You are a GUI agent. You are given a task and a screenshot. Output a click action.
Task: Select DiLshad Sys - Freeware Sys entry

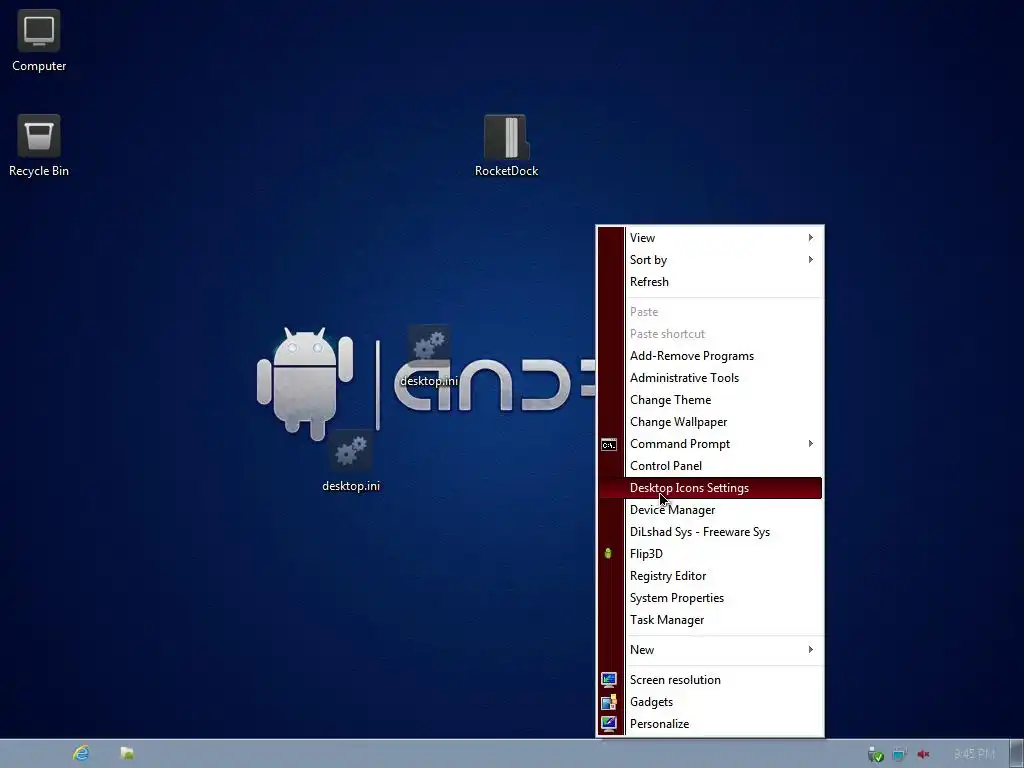point(711,532)
